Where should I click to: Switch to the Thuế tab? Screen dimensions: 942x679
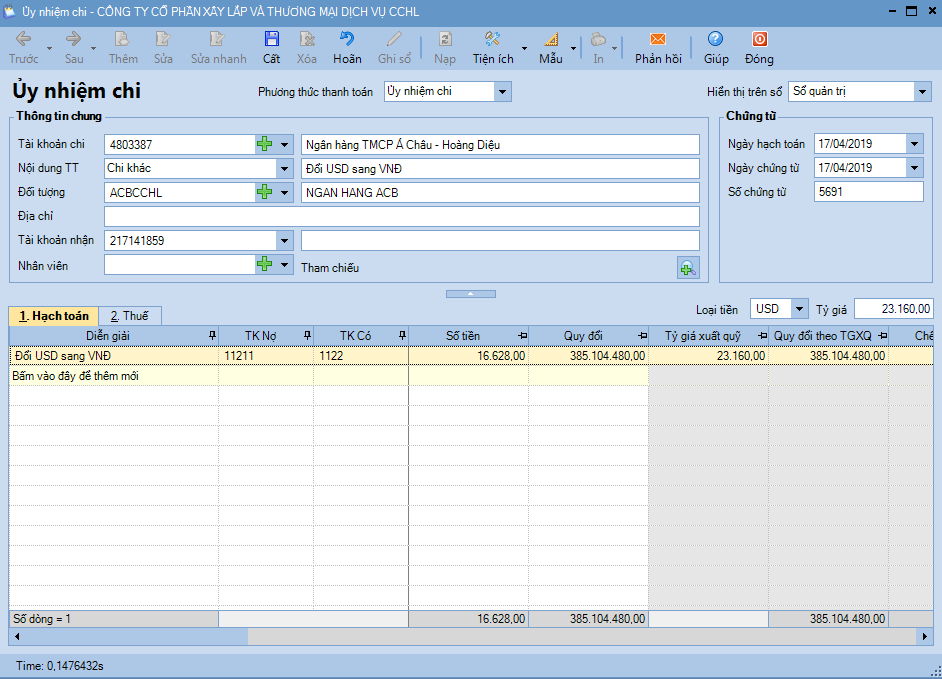point(129,316)
